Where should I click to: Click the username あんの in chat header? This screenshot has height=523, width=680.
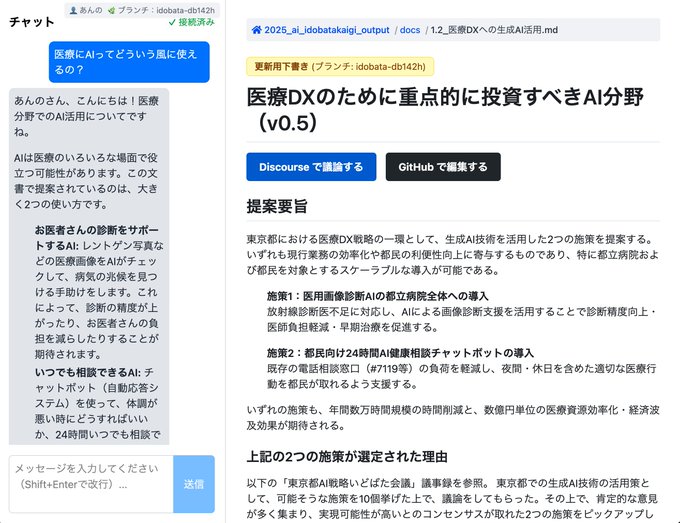click(91, 10)
